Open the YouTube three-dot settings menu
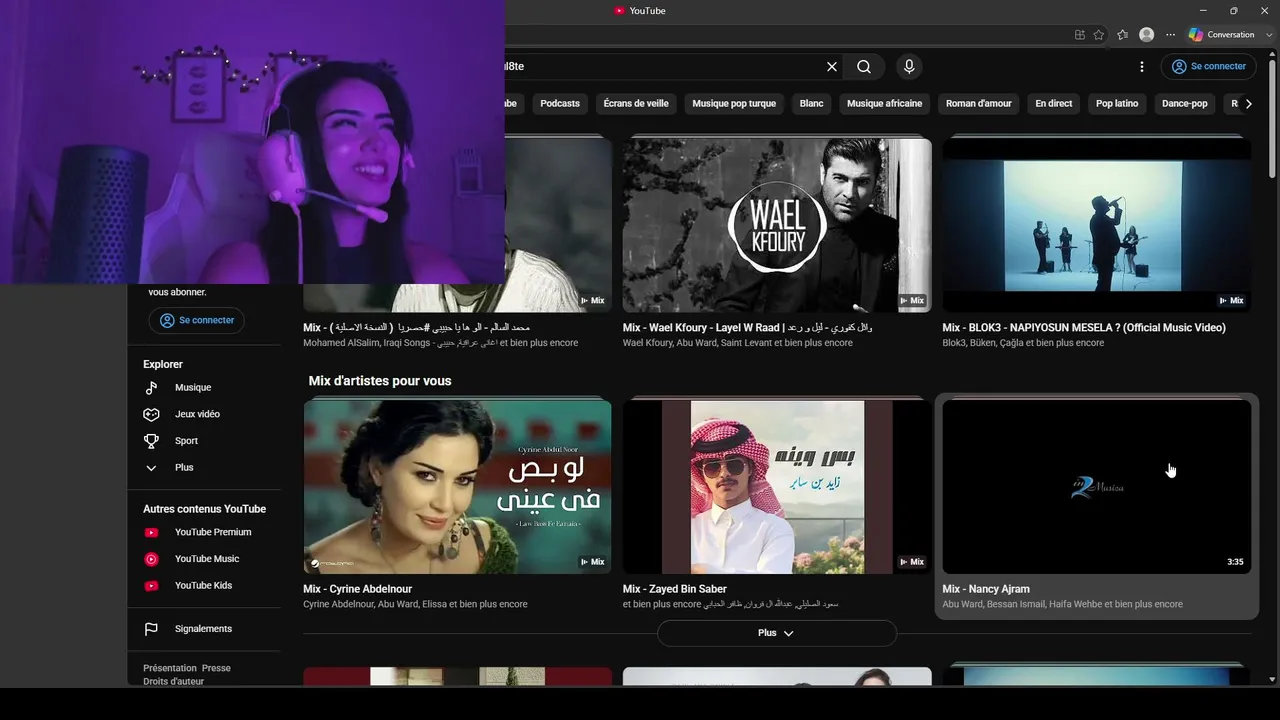 pos(1142,67)
